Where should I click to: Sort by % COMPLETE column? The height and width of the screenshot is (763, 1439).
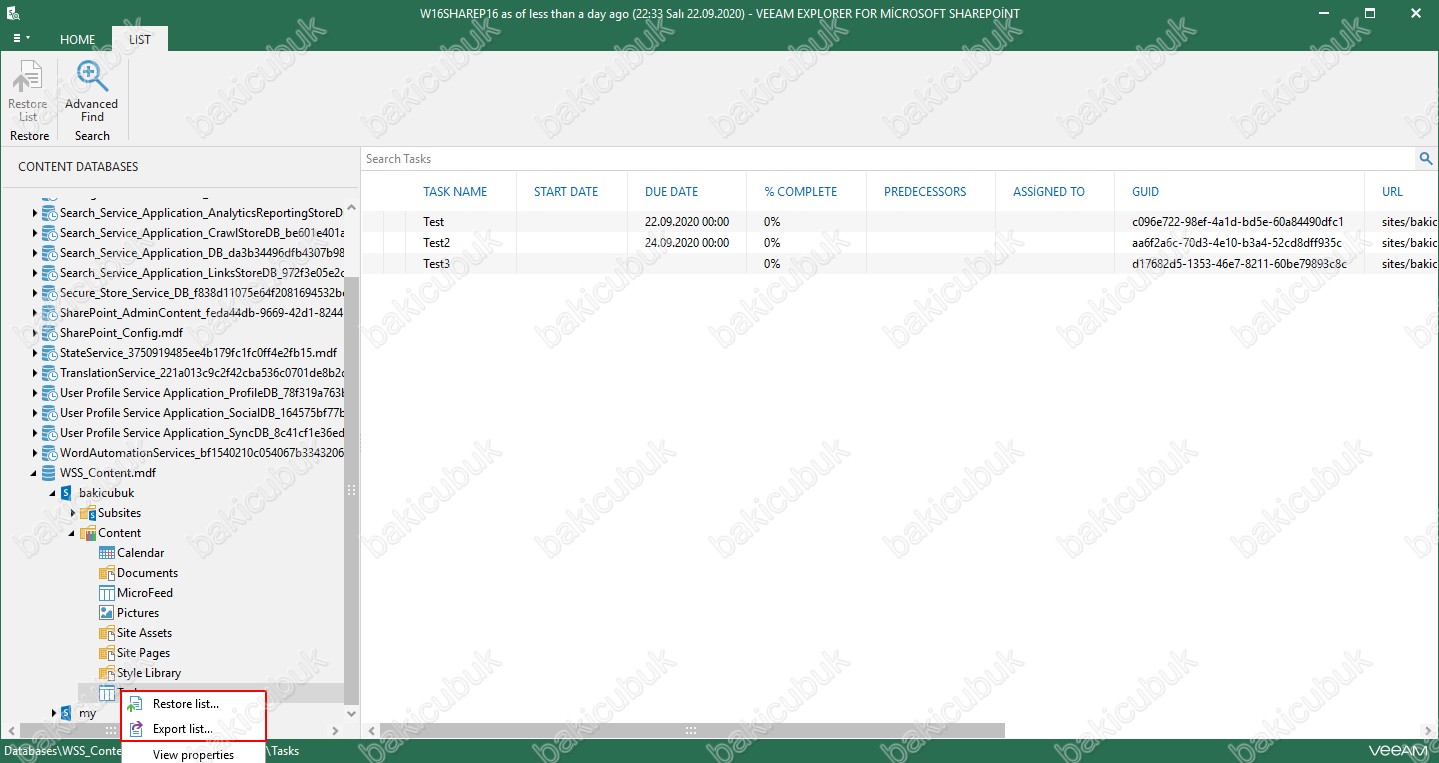tap(801, 191)
